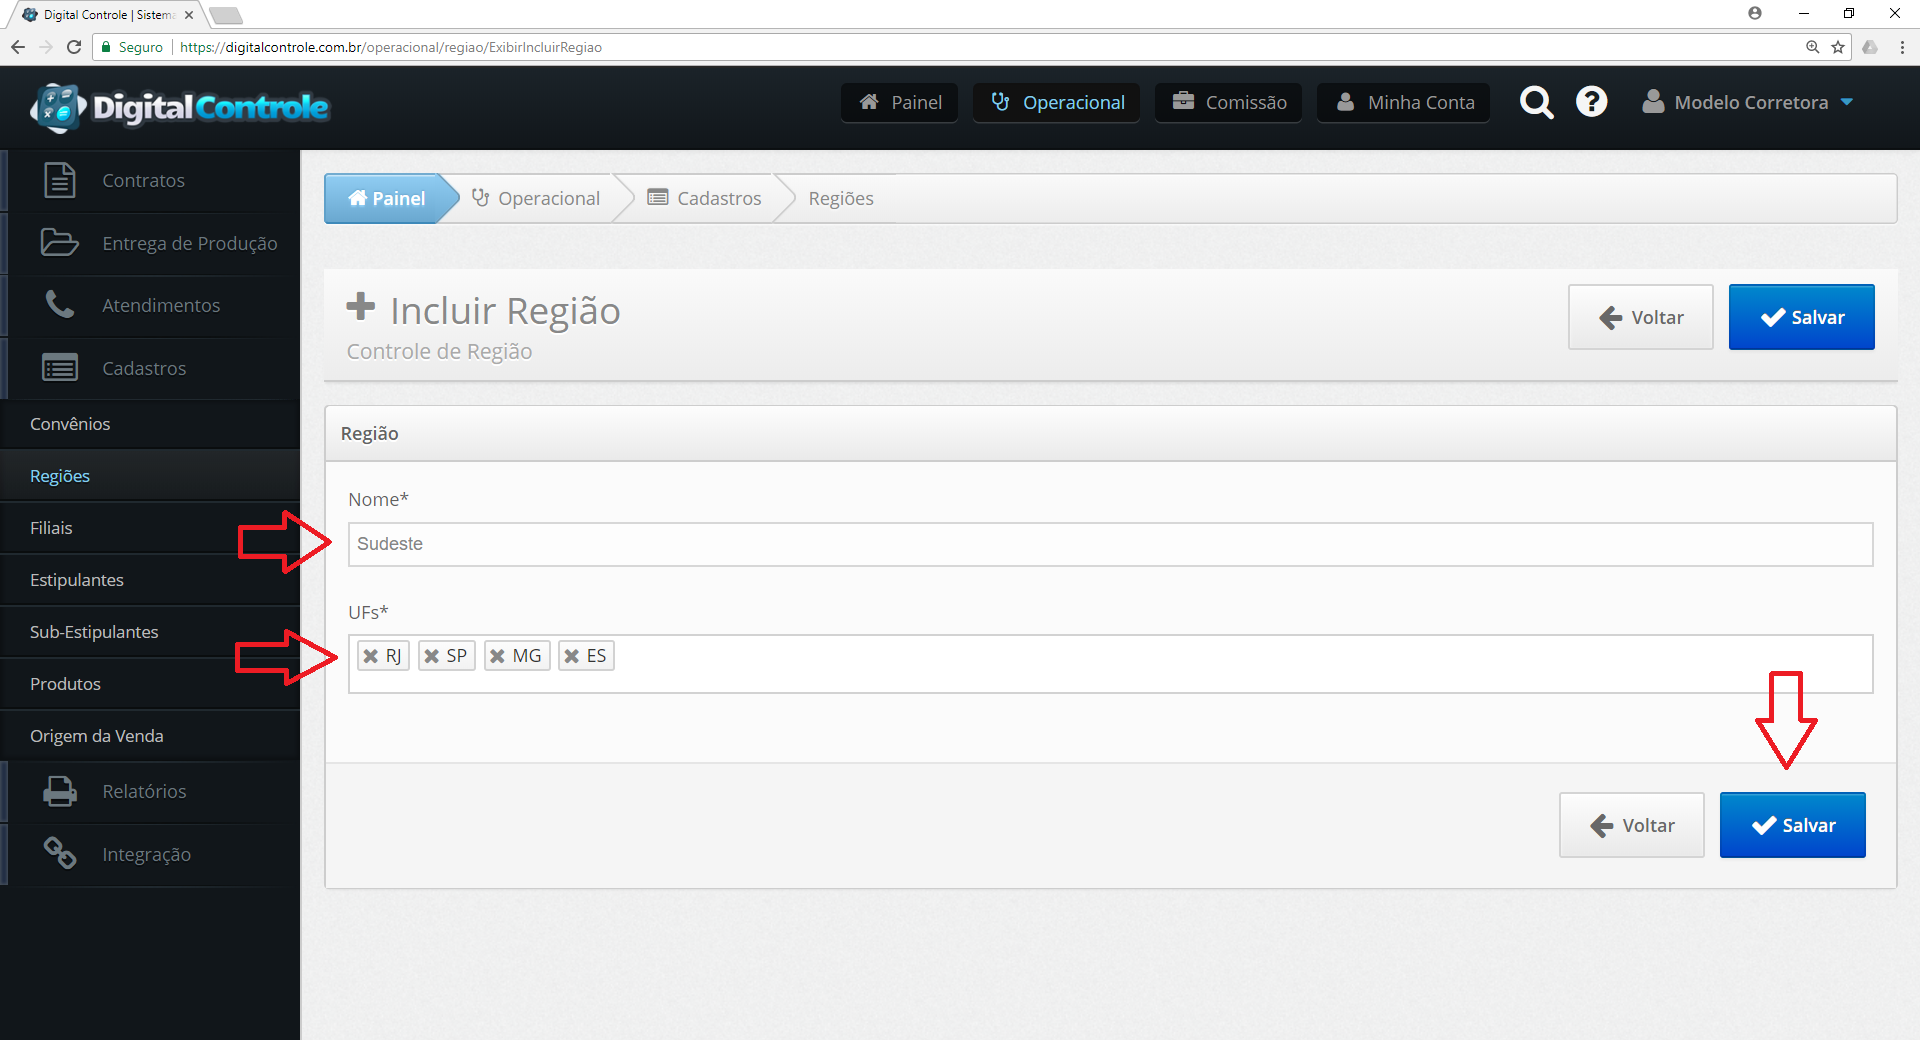Click the Operacional breadcrumb
This screenshot has height=1040, width=1920.
(x=536, y=198)
